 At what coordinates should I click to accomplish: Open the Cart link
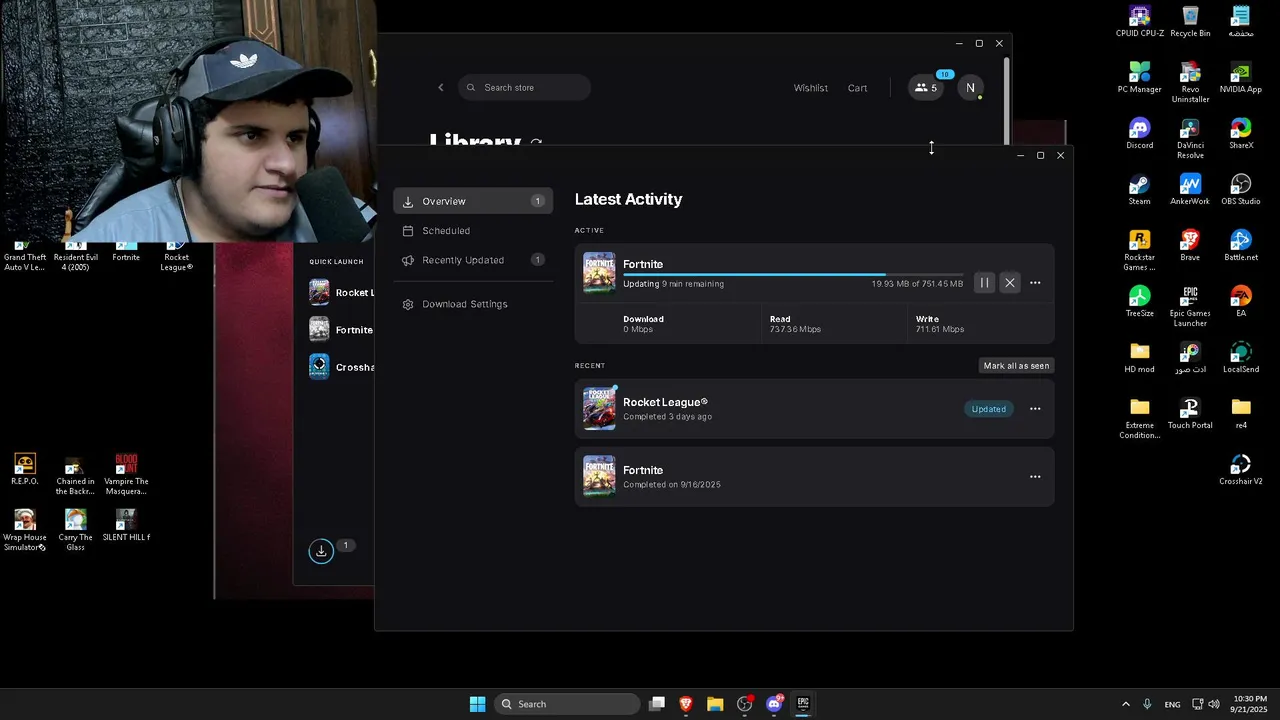tap(858, 88)
